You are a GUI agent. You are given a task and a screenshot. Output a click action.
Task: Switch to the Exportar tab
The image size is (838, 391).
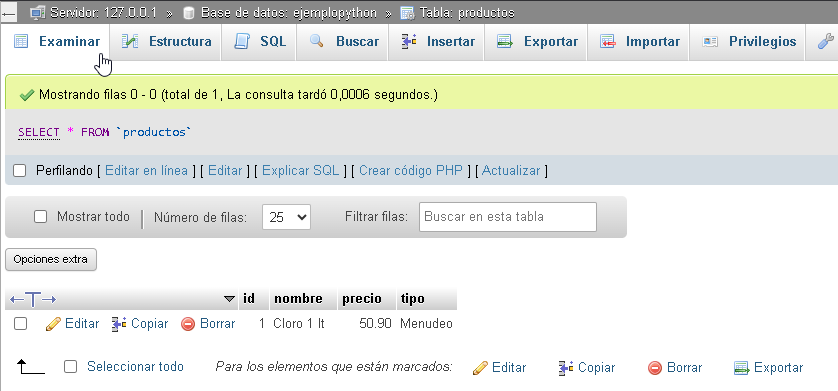[537, 42]
